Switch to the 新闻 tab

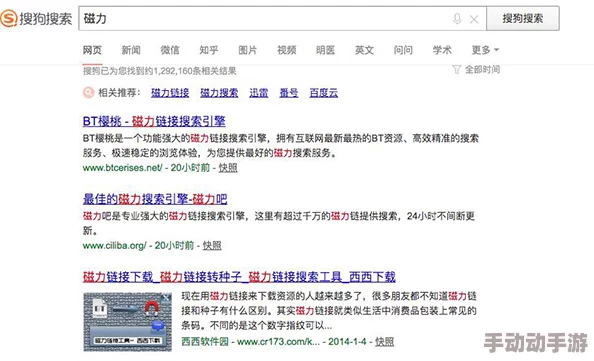131,50
